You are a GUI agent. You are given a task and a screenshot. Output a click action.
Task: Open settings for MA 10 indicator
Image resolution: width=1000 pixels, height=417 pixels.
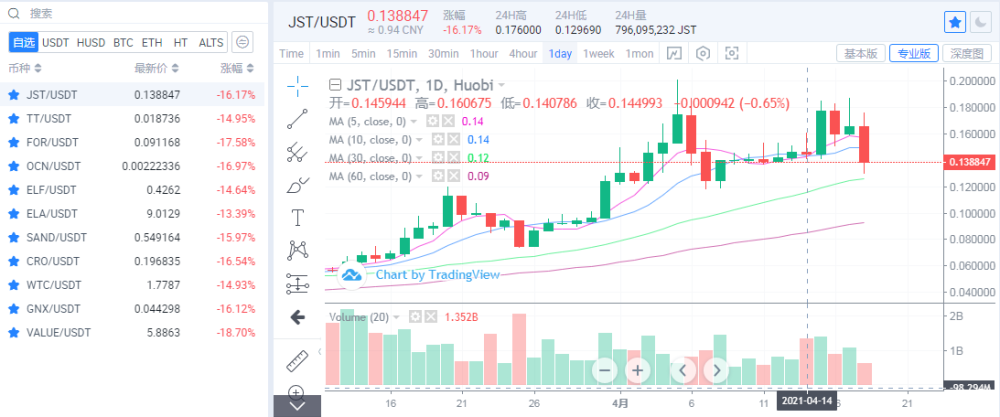[438, 139]
